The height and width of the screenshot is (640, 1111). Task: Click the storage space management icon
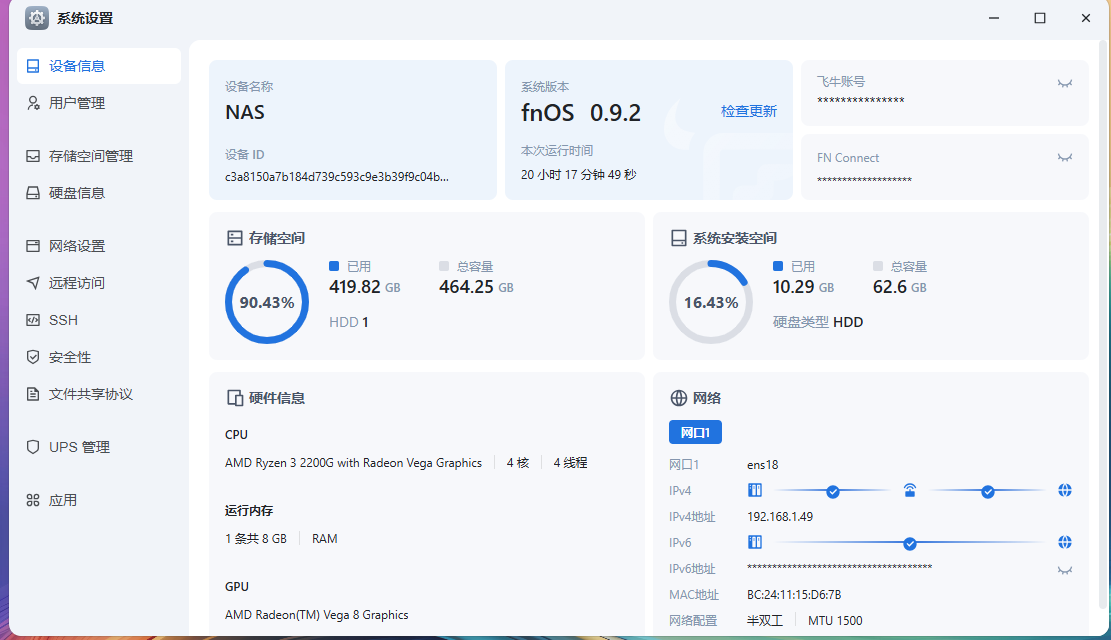(33, 156)
